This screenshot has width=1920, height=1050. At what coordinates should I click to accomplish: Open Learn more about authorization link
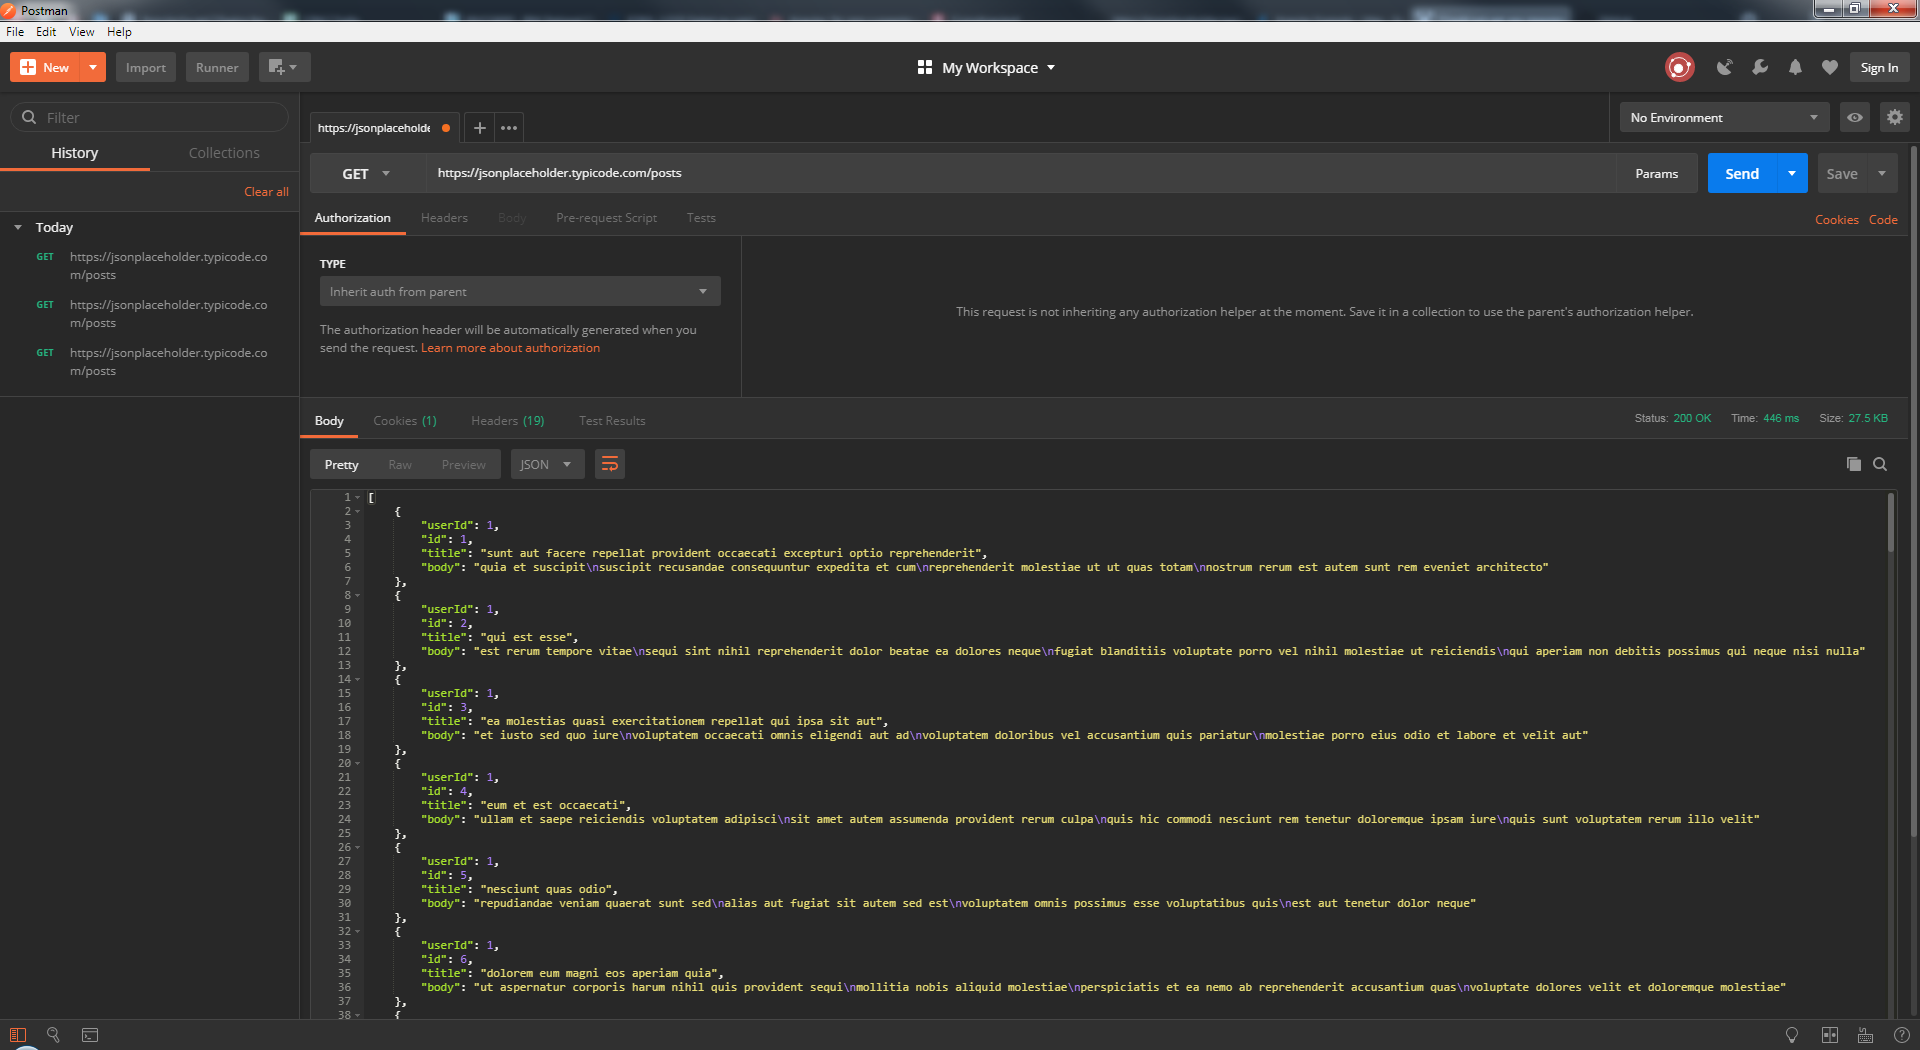click(510, 348)
